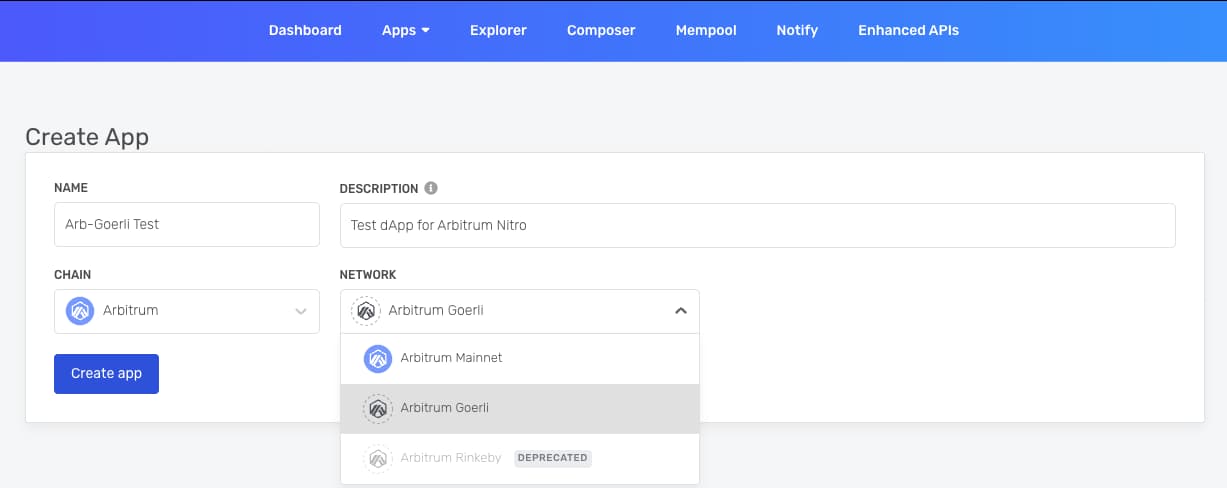Navigate to Mempool

(x=706, y=30)
